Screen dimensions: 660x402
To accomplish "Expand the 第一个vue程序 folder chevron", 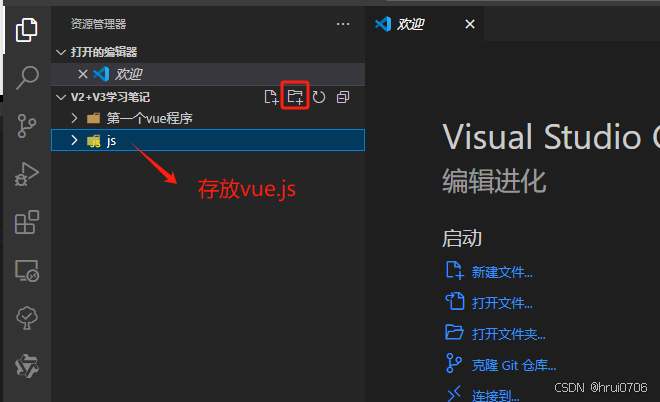I will (x=75, y=118).
